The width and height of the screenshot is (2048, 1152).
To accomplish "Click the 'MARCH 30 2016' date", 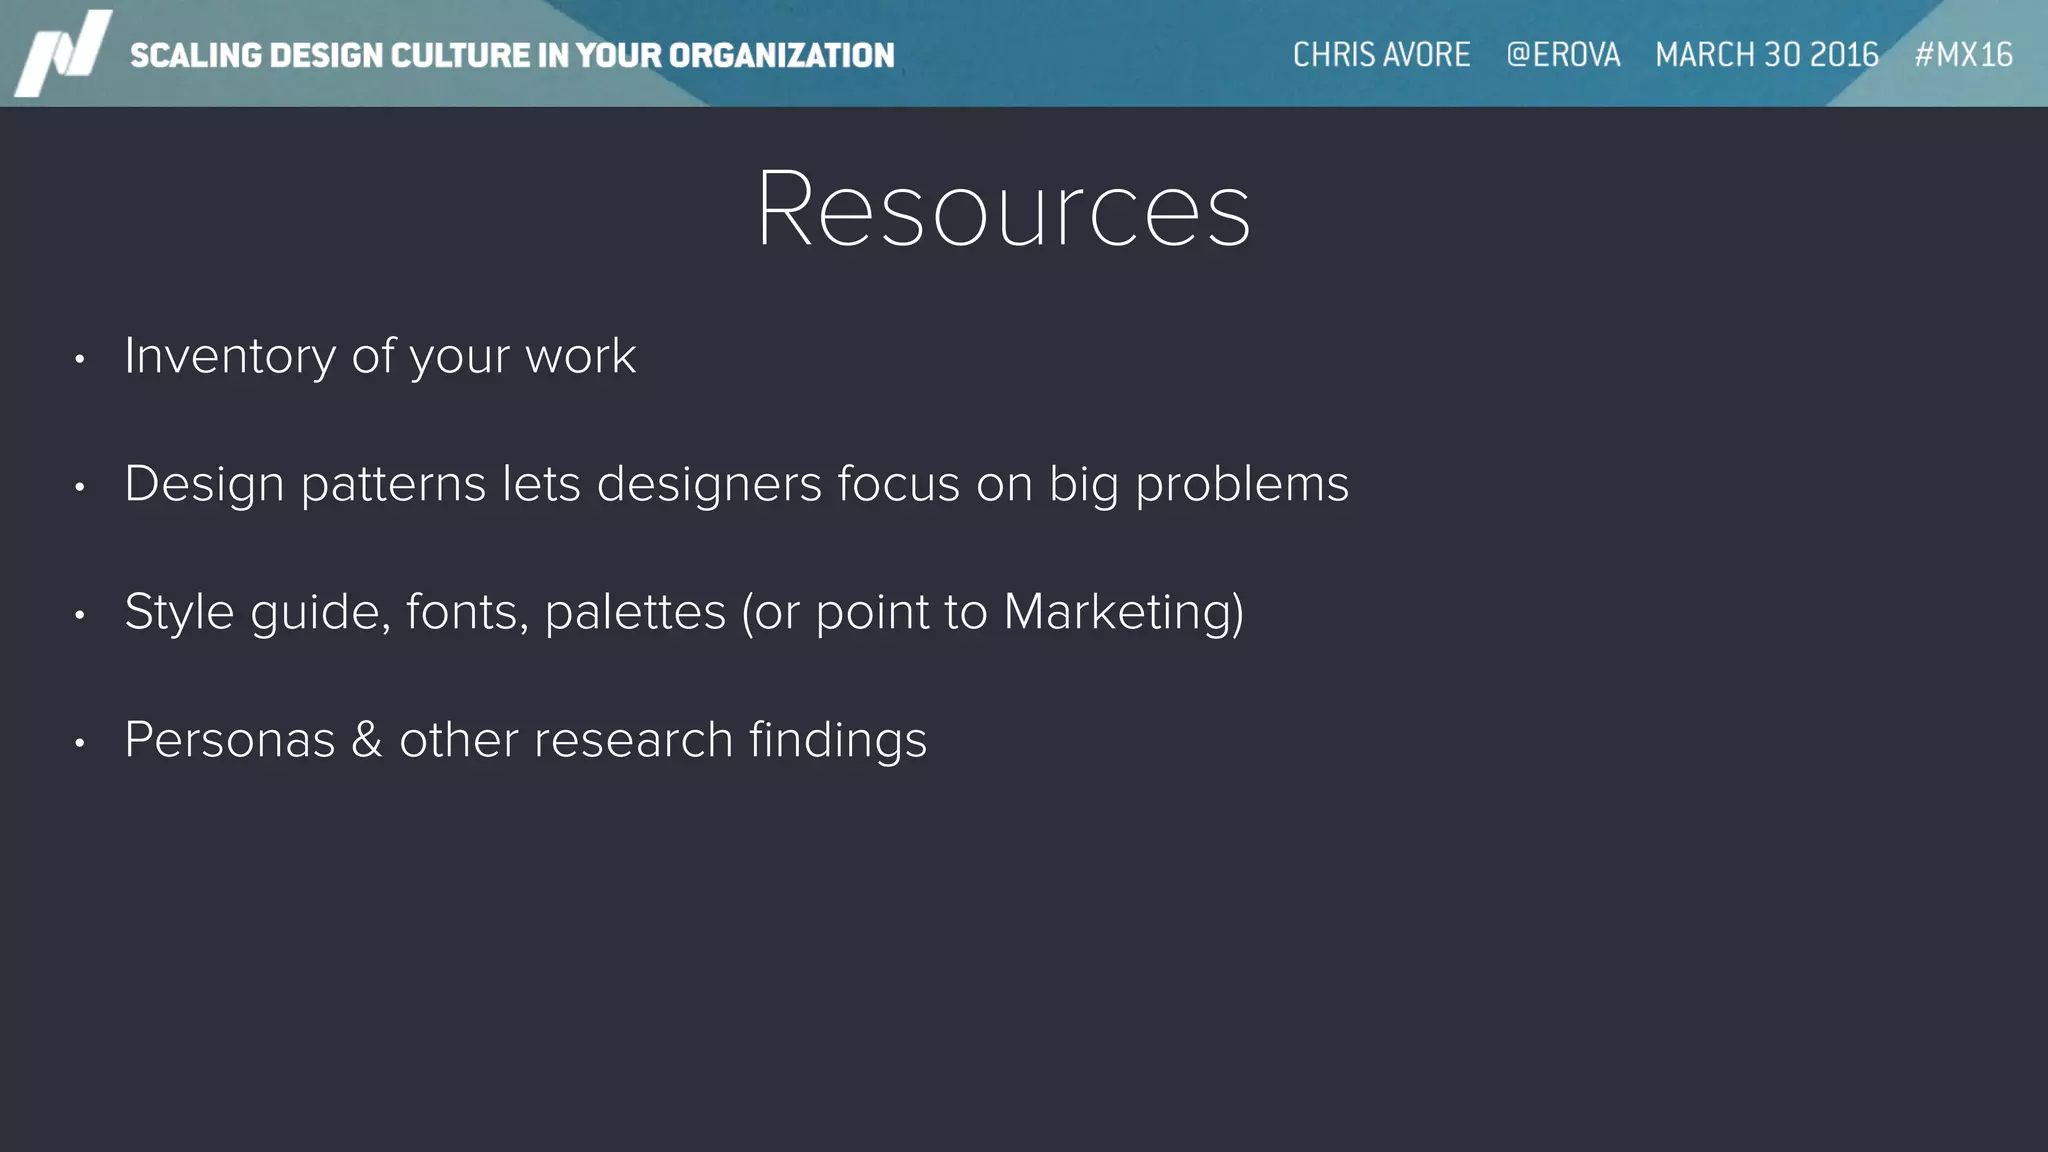I will click(1767, 54).
